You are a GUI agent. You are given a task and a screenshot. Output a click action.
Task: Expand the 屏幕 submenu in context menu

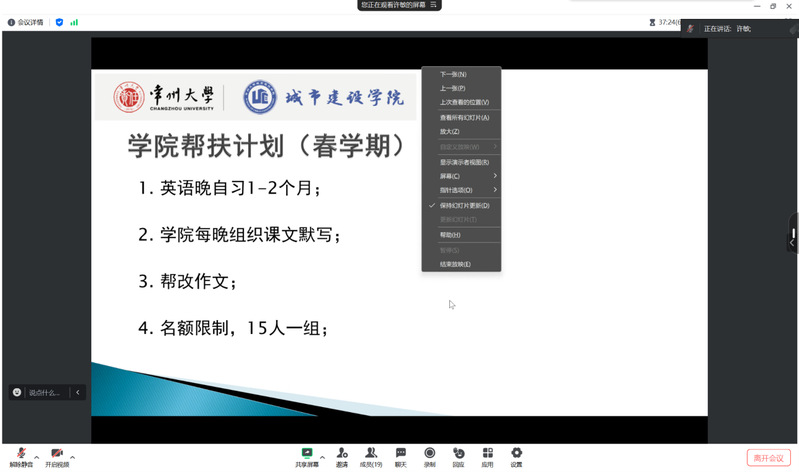(x=461, y=176)
